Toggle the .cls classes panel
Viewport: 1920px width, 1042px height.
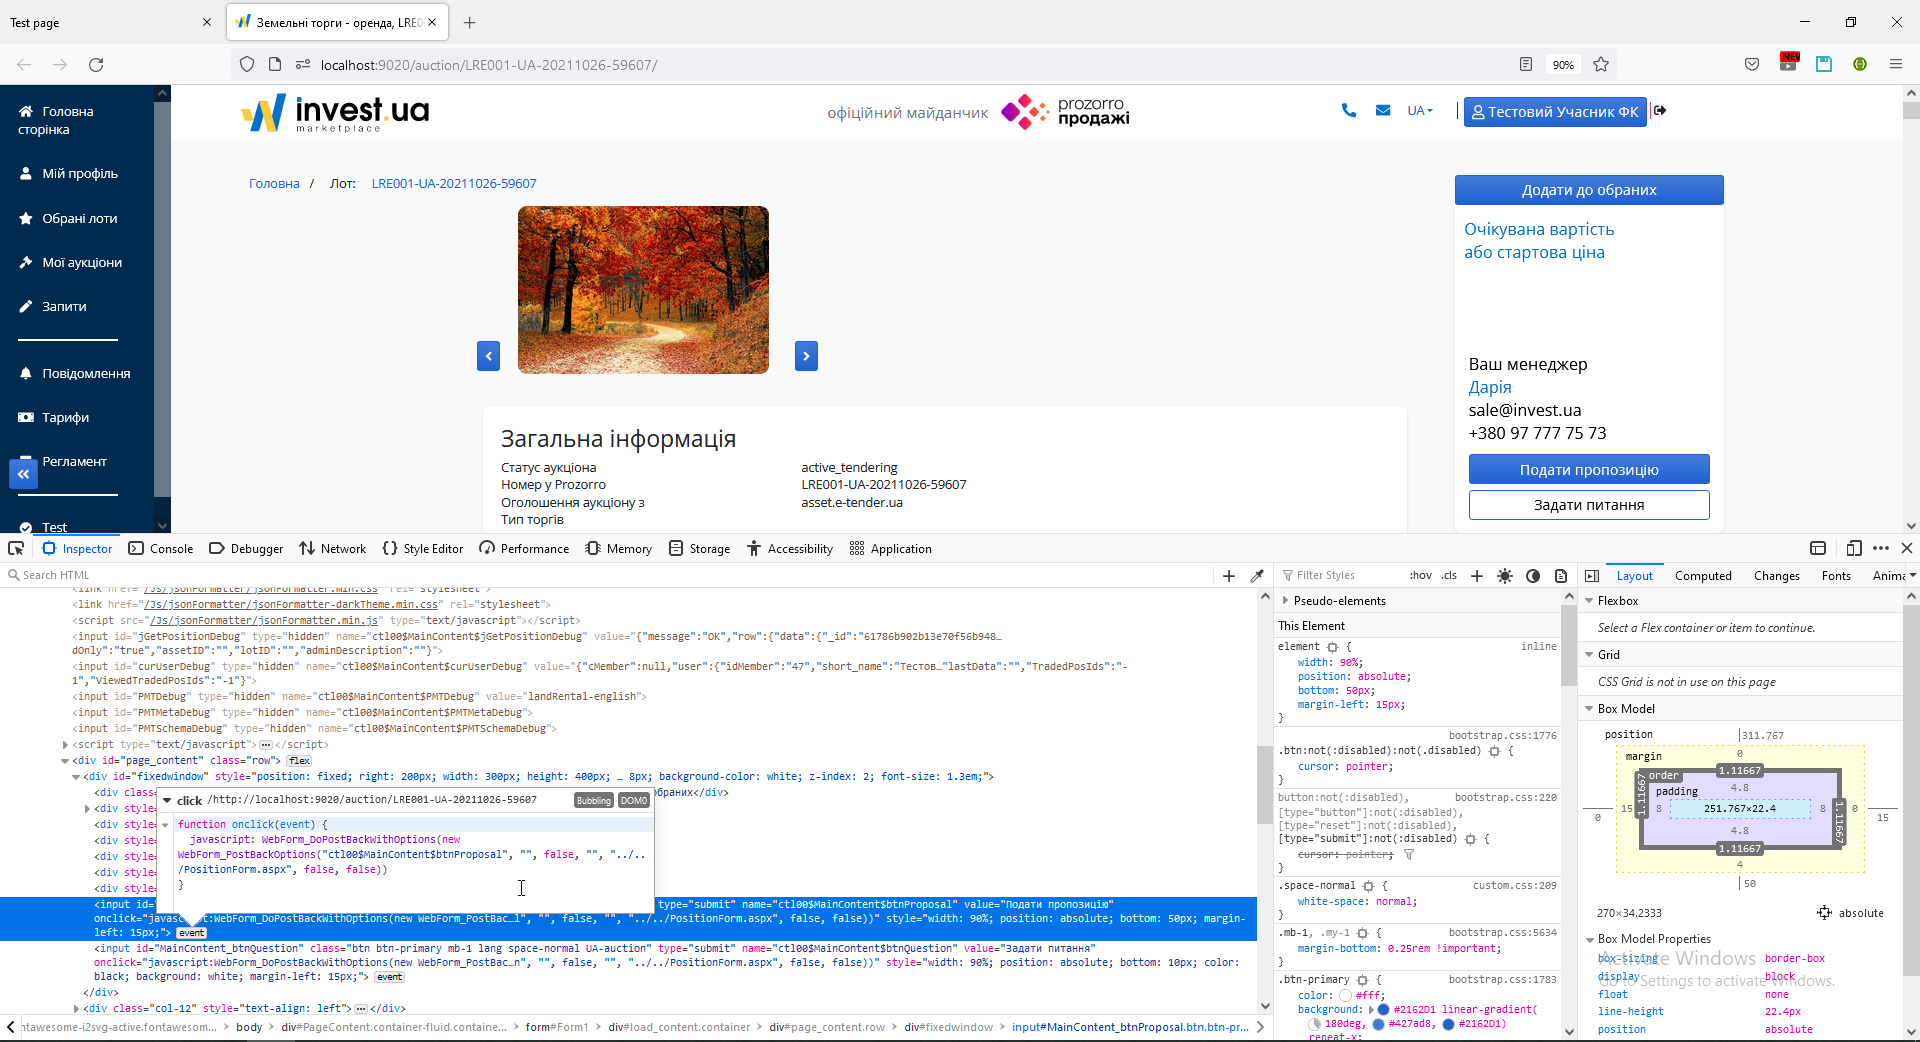[x=1449, y=575]
